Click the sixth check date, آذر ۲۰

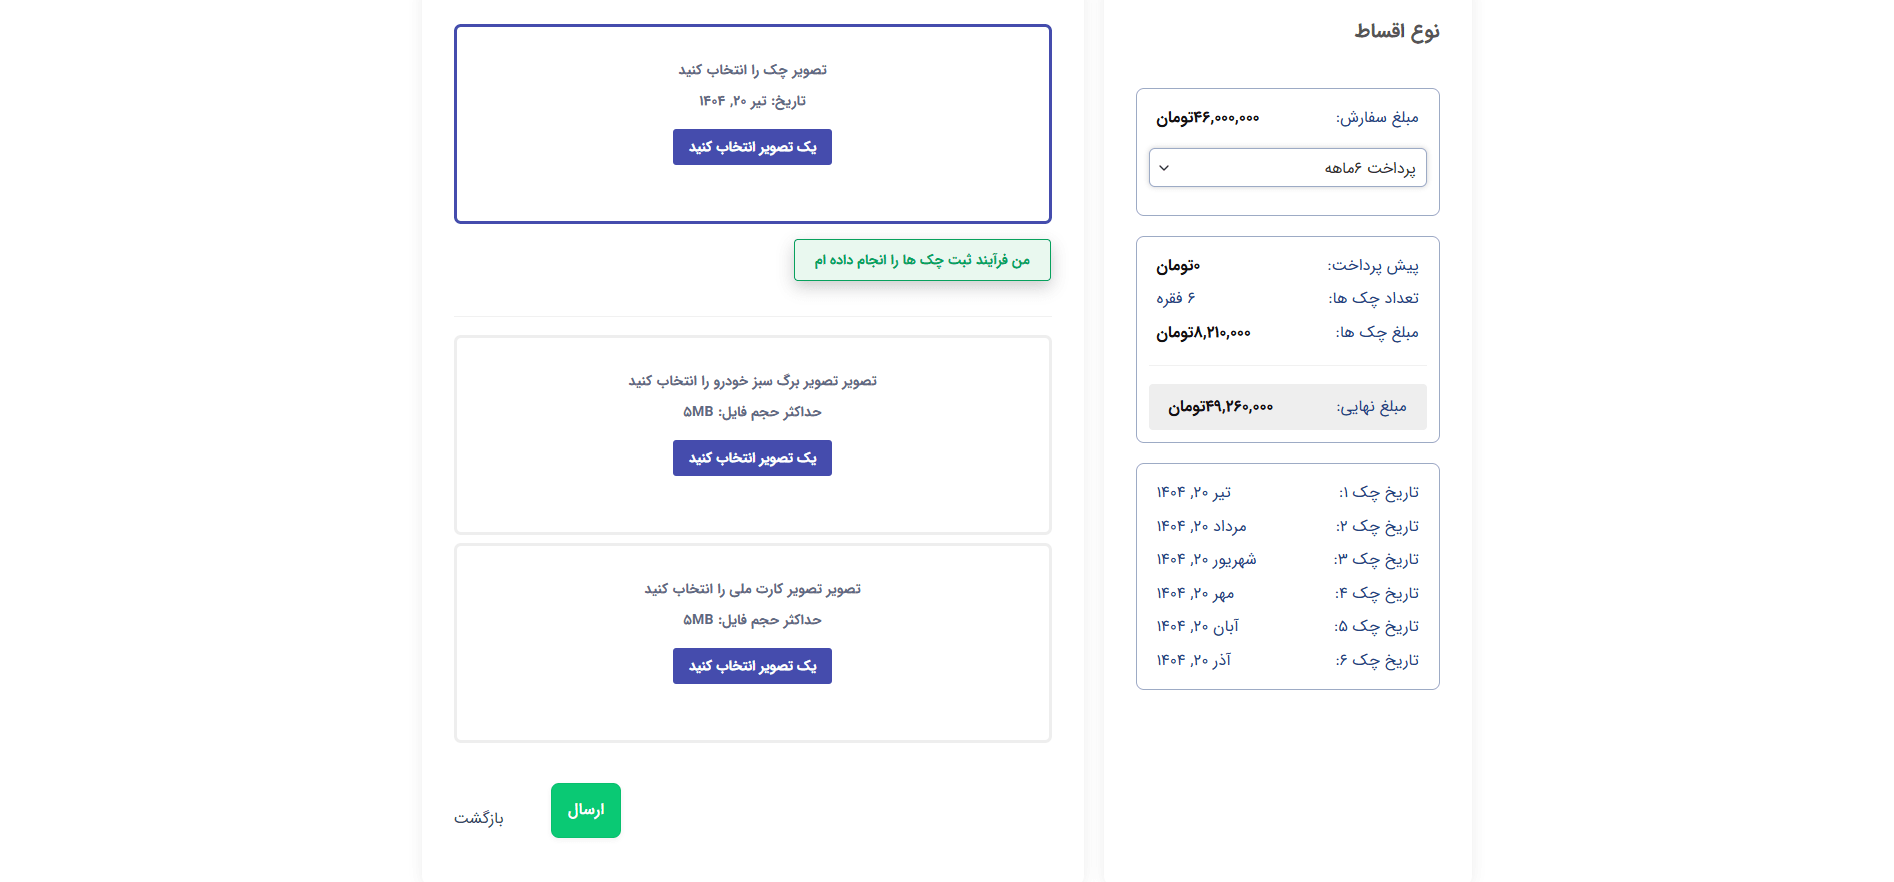click(1194, 660)
